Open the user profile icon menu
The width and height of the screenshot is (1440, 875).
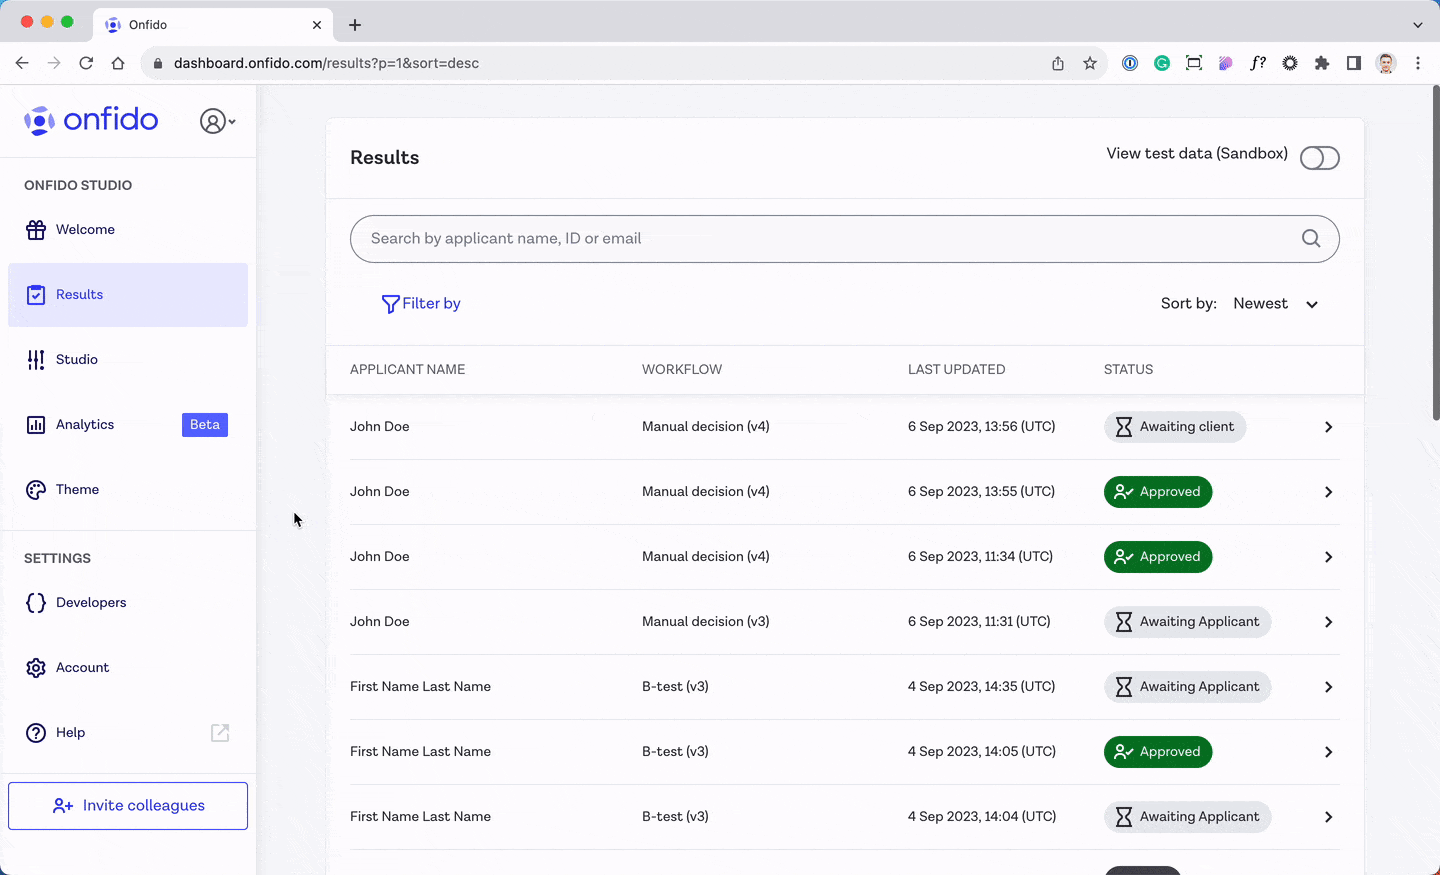[217, 121]
